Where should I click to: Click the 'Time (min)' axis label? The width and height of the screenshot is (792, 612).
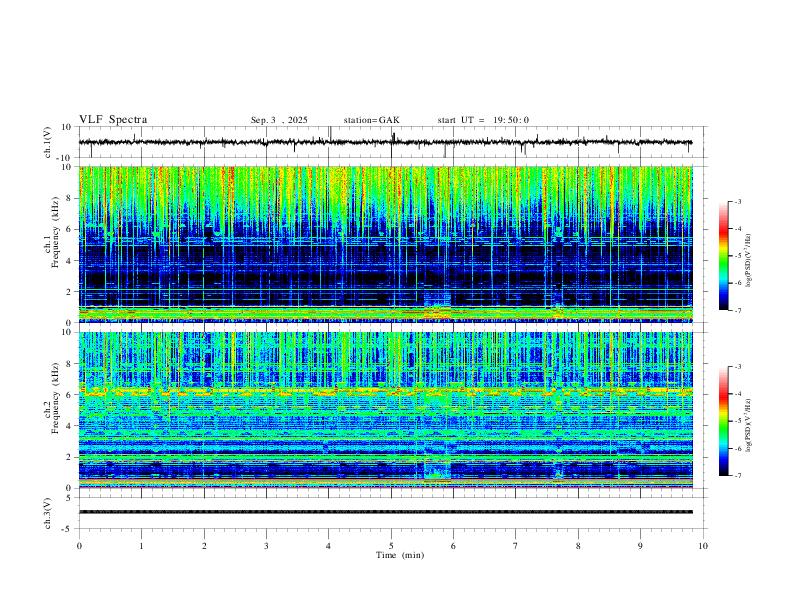tap(400, 555)
